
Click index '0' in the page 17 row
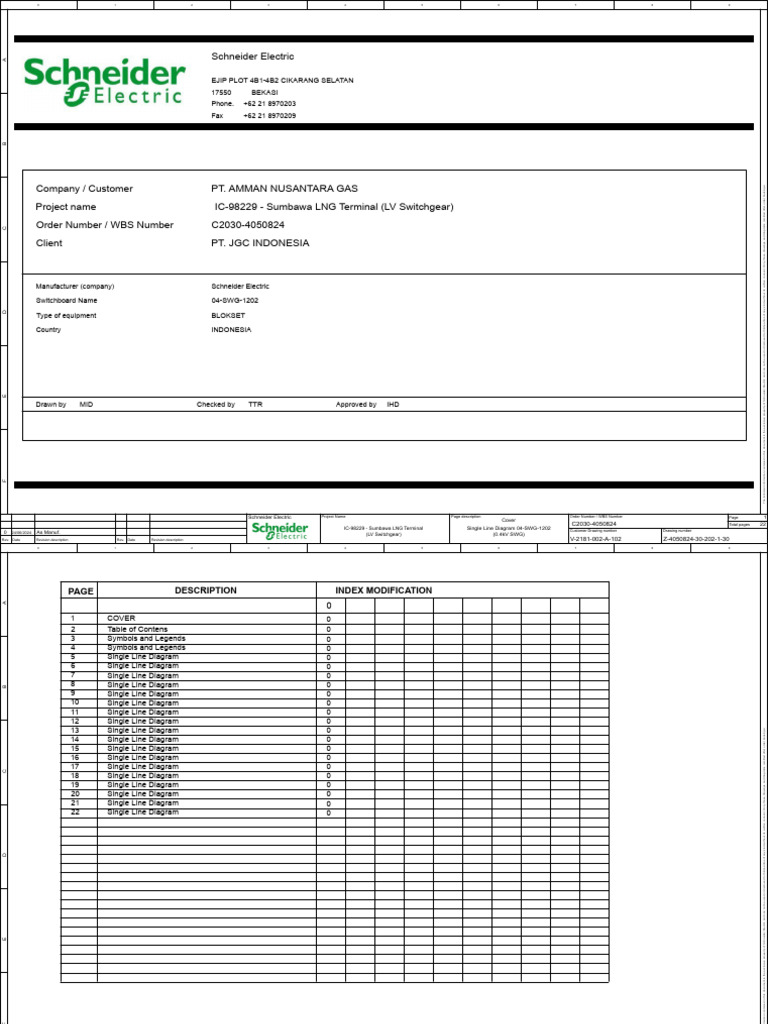pyautogui.click(x=328, y=767)
